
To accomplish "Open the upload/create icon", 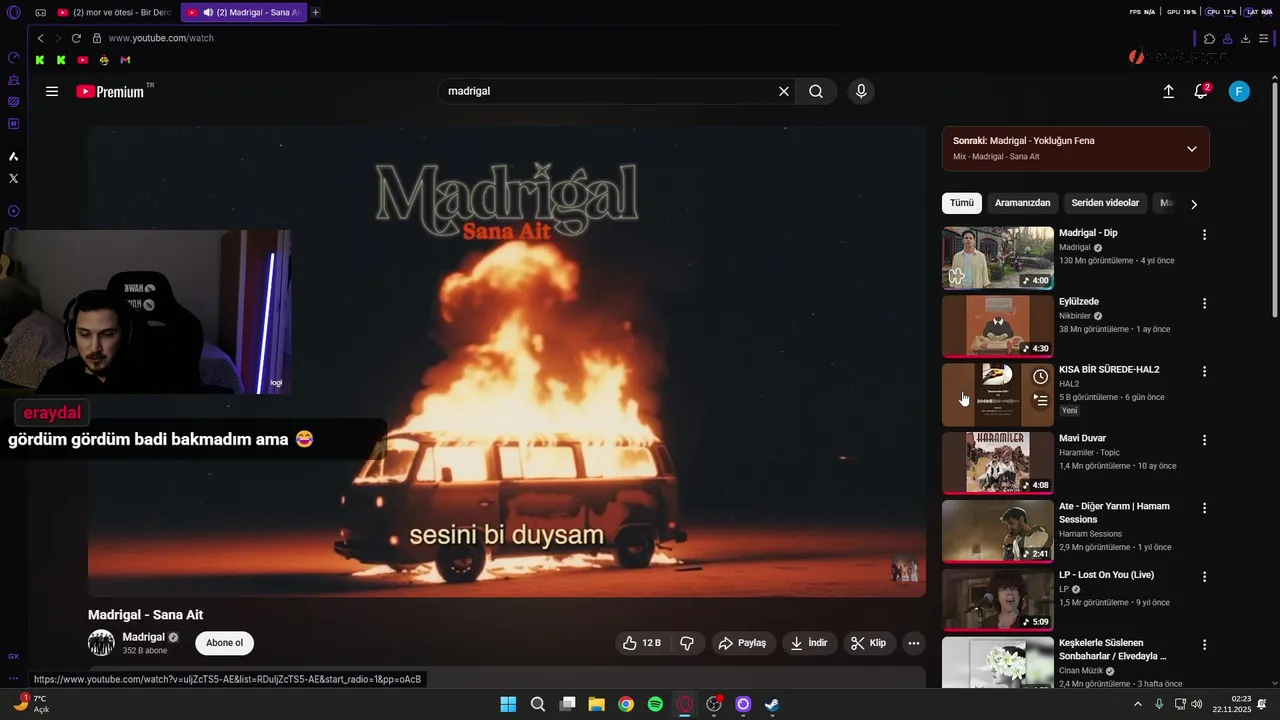I will click(1168, 91).
